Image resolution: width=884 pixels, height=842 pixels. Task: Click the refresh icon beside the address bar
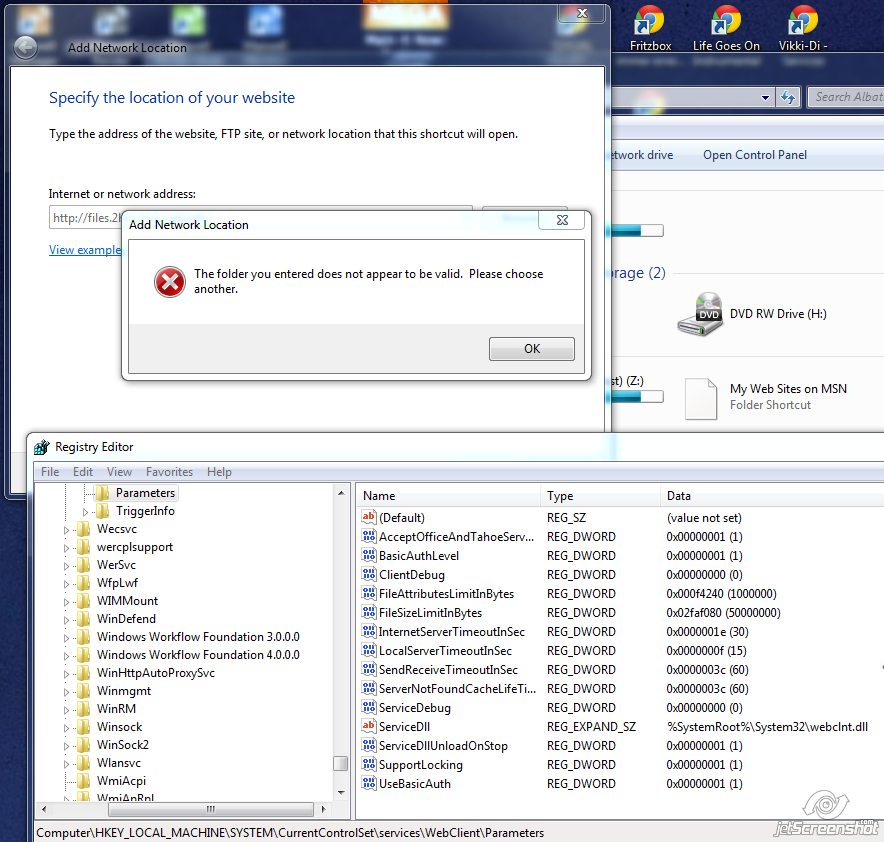788,98
